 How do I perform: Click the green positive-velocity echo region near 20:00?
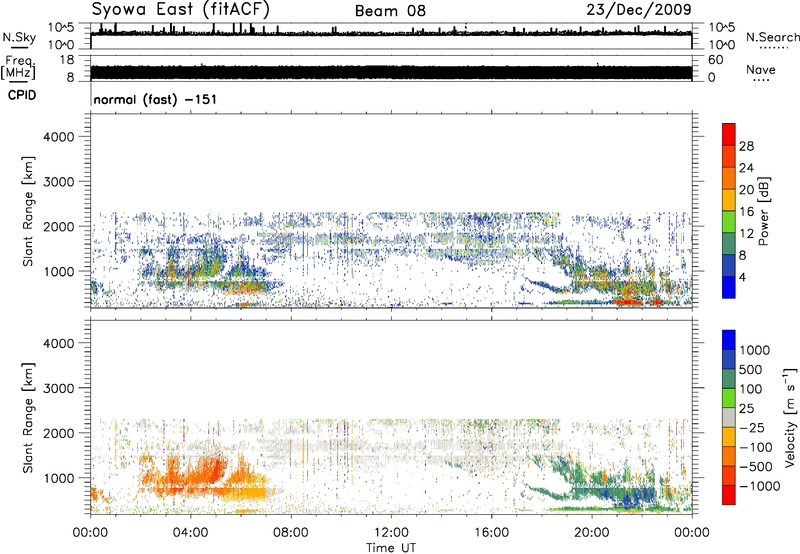coord(602,485)
